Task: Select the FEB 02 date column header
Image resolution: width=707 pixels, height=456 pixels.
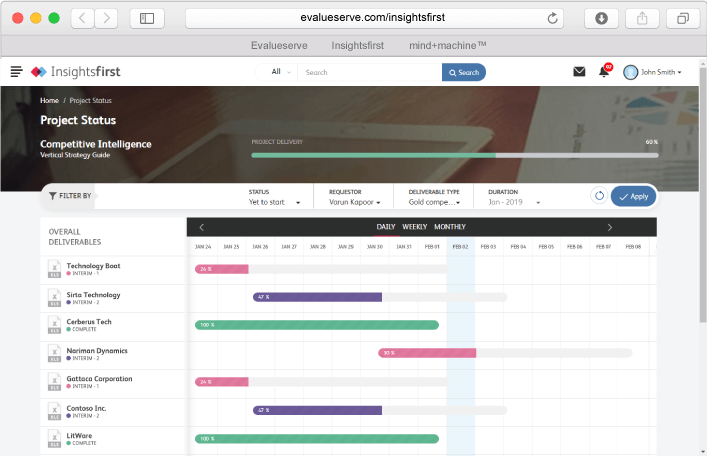Action: coord(460,247)
